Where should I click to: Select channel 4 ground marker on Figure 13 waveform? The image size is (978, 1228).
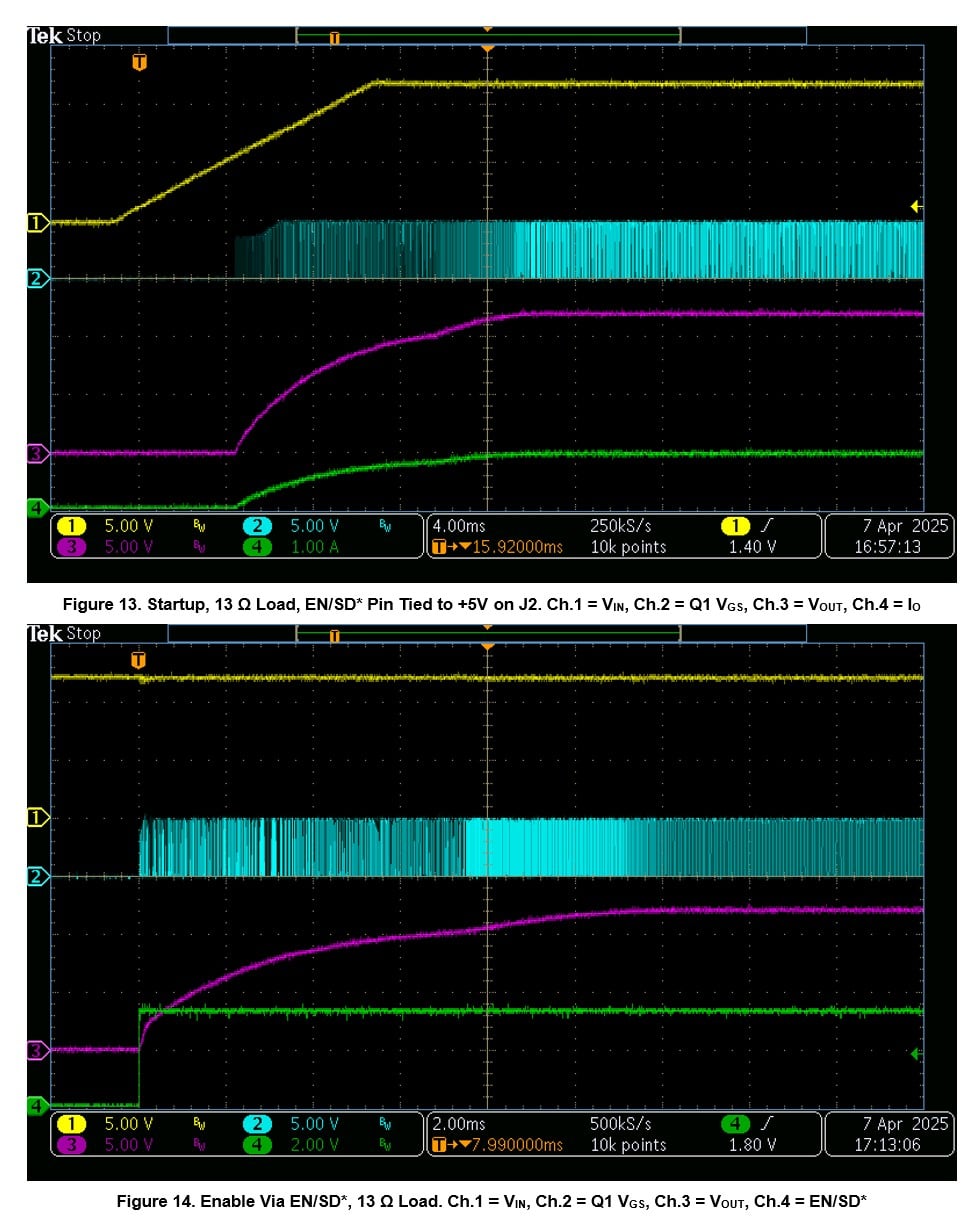pyautogui.click(x=37, y=508)
